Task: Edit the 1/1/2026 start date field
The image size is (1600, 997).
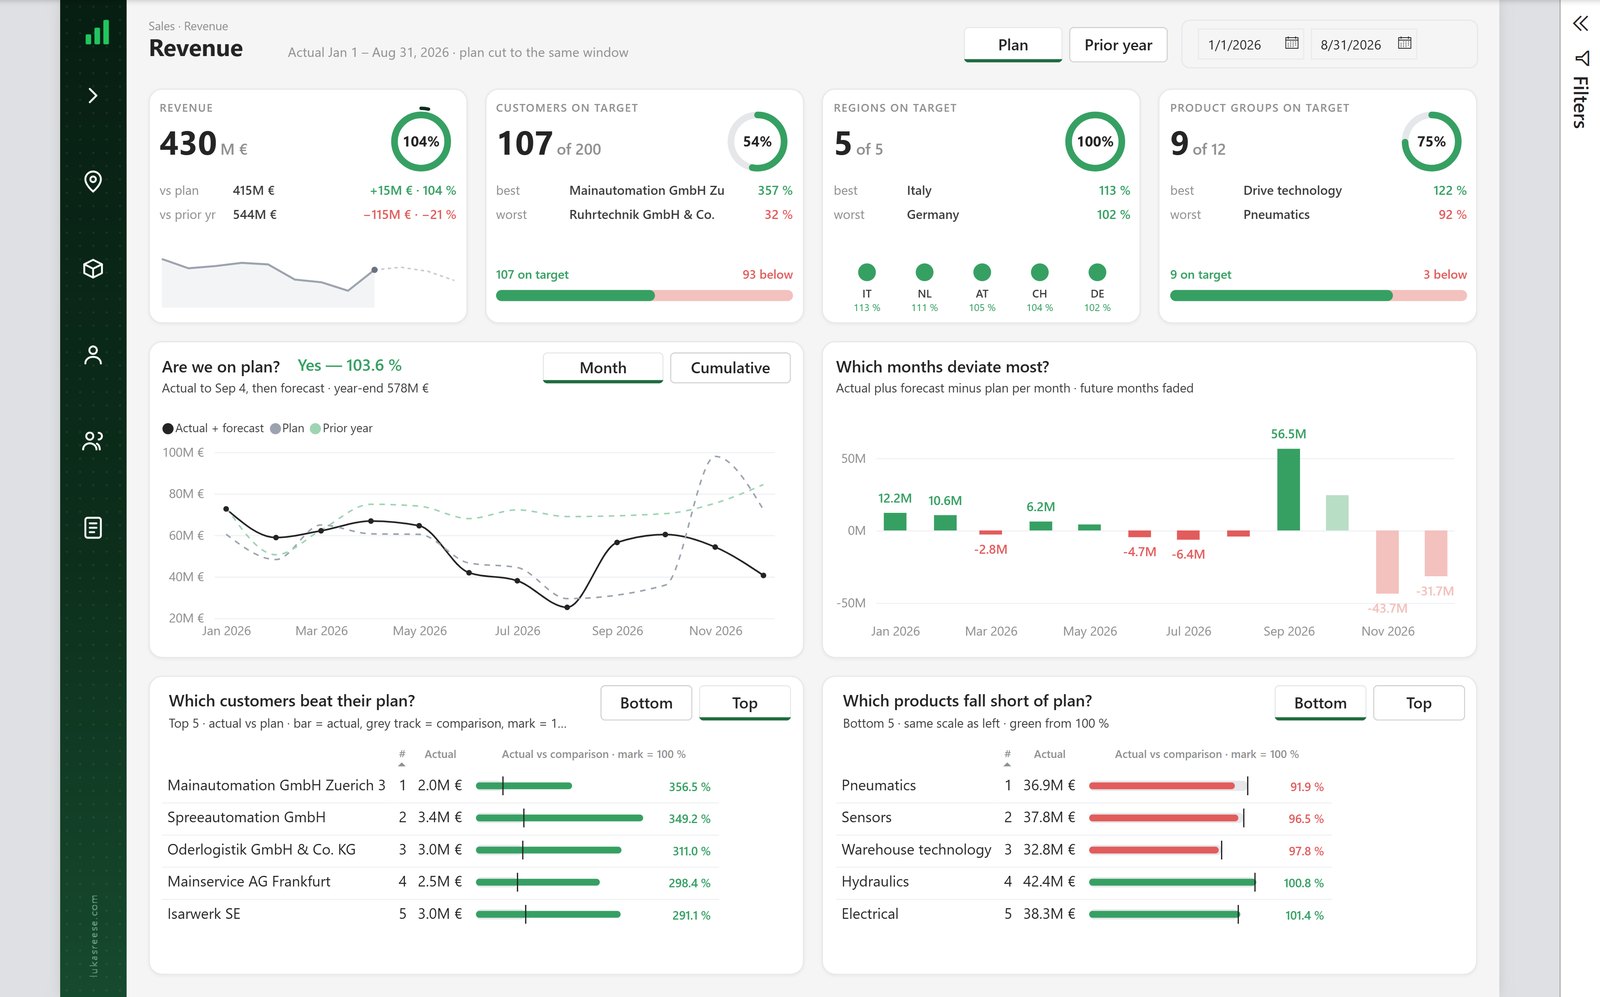Action: coord(1235,45)
